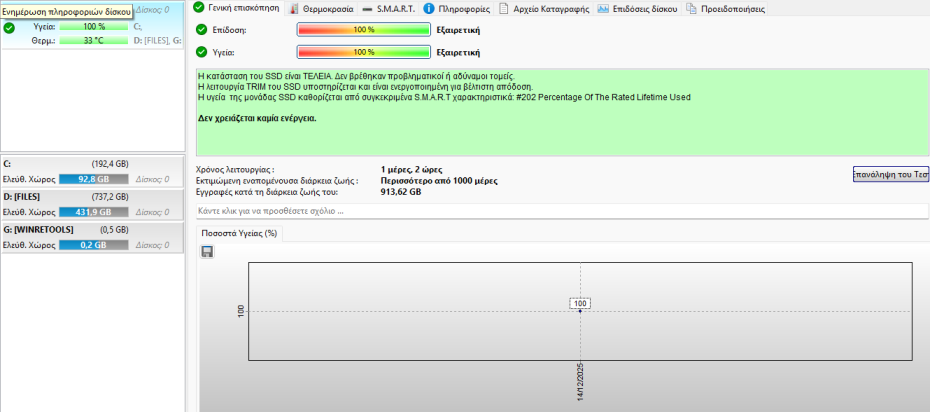This screenshot has width=930, height=412.
Task: Click the green checkmark beside Επίδοση
Action: [201, 29]
